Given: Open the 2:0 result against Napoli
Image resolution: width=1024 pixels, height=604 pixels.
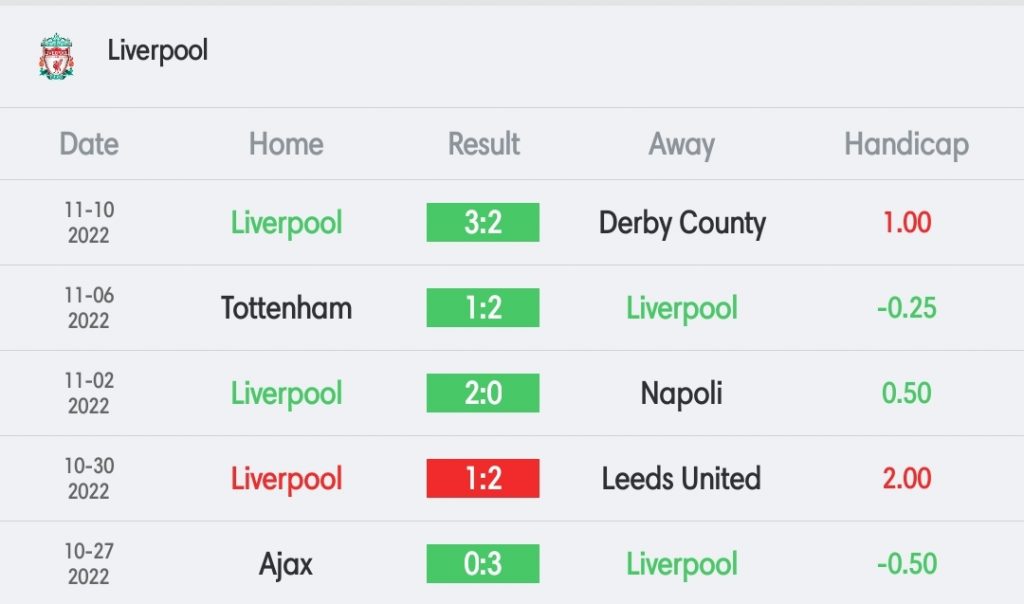Looking at the screenshot, I should pos(483,393).
